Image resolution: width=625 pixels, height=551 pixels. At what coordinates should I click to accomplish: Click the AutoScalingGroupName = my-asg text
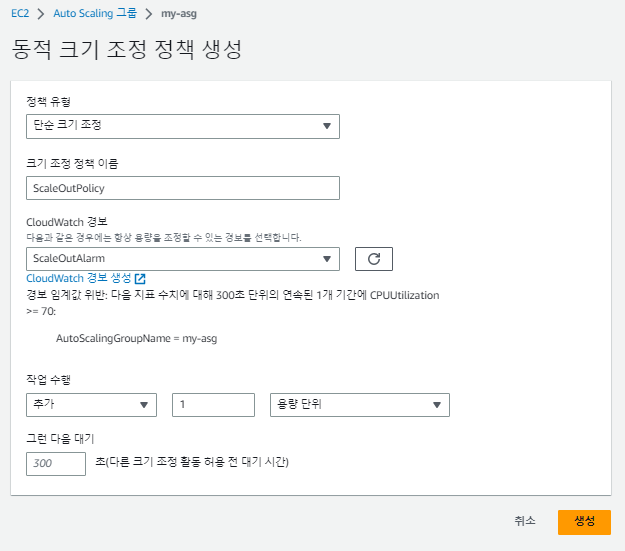pos(136,338)
